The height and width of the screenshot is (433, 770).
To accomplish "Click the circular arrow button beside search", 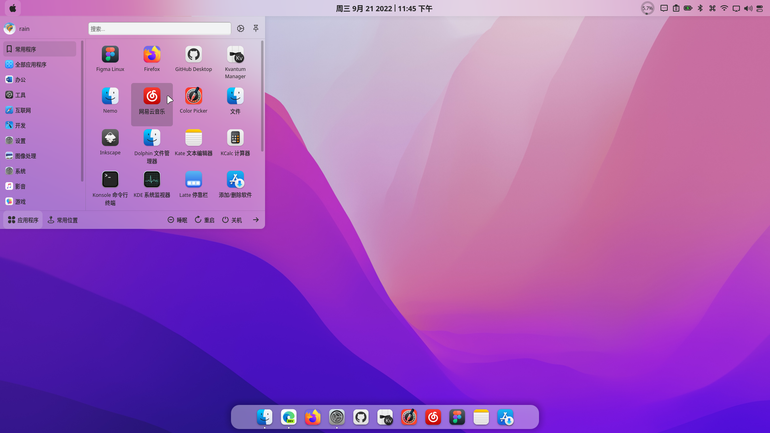I will tap(241, 28).
